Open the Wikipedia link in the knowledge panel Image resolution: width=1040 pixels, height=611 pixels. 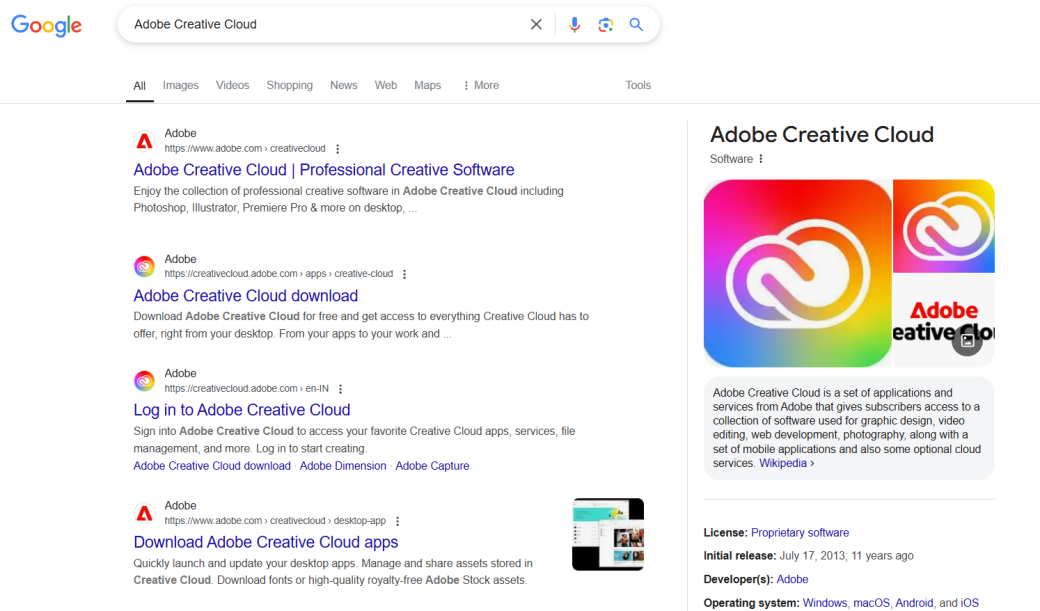(783, 462)
